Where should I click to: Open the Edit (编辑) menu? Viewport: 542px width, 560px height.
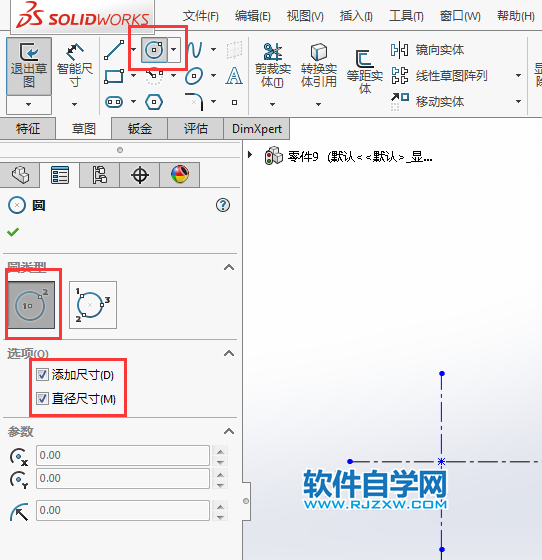pyautogui.click(x=253, y=16)
